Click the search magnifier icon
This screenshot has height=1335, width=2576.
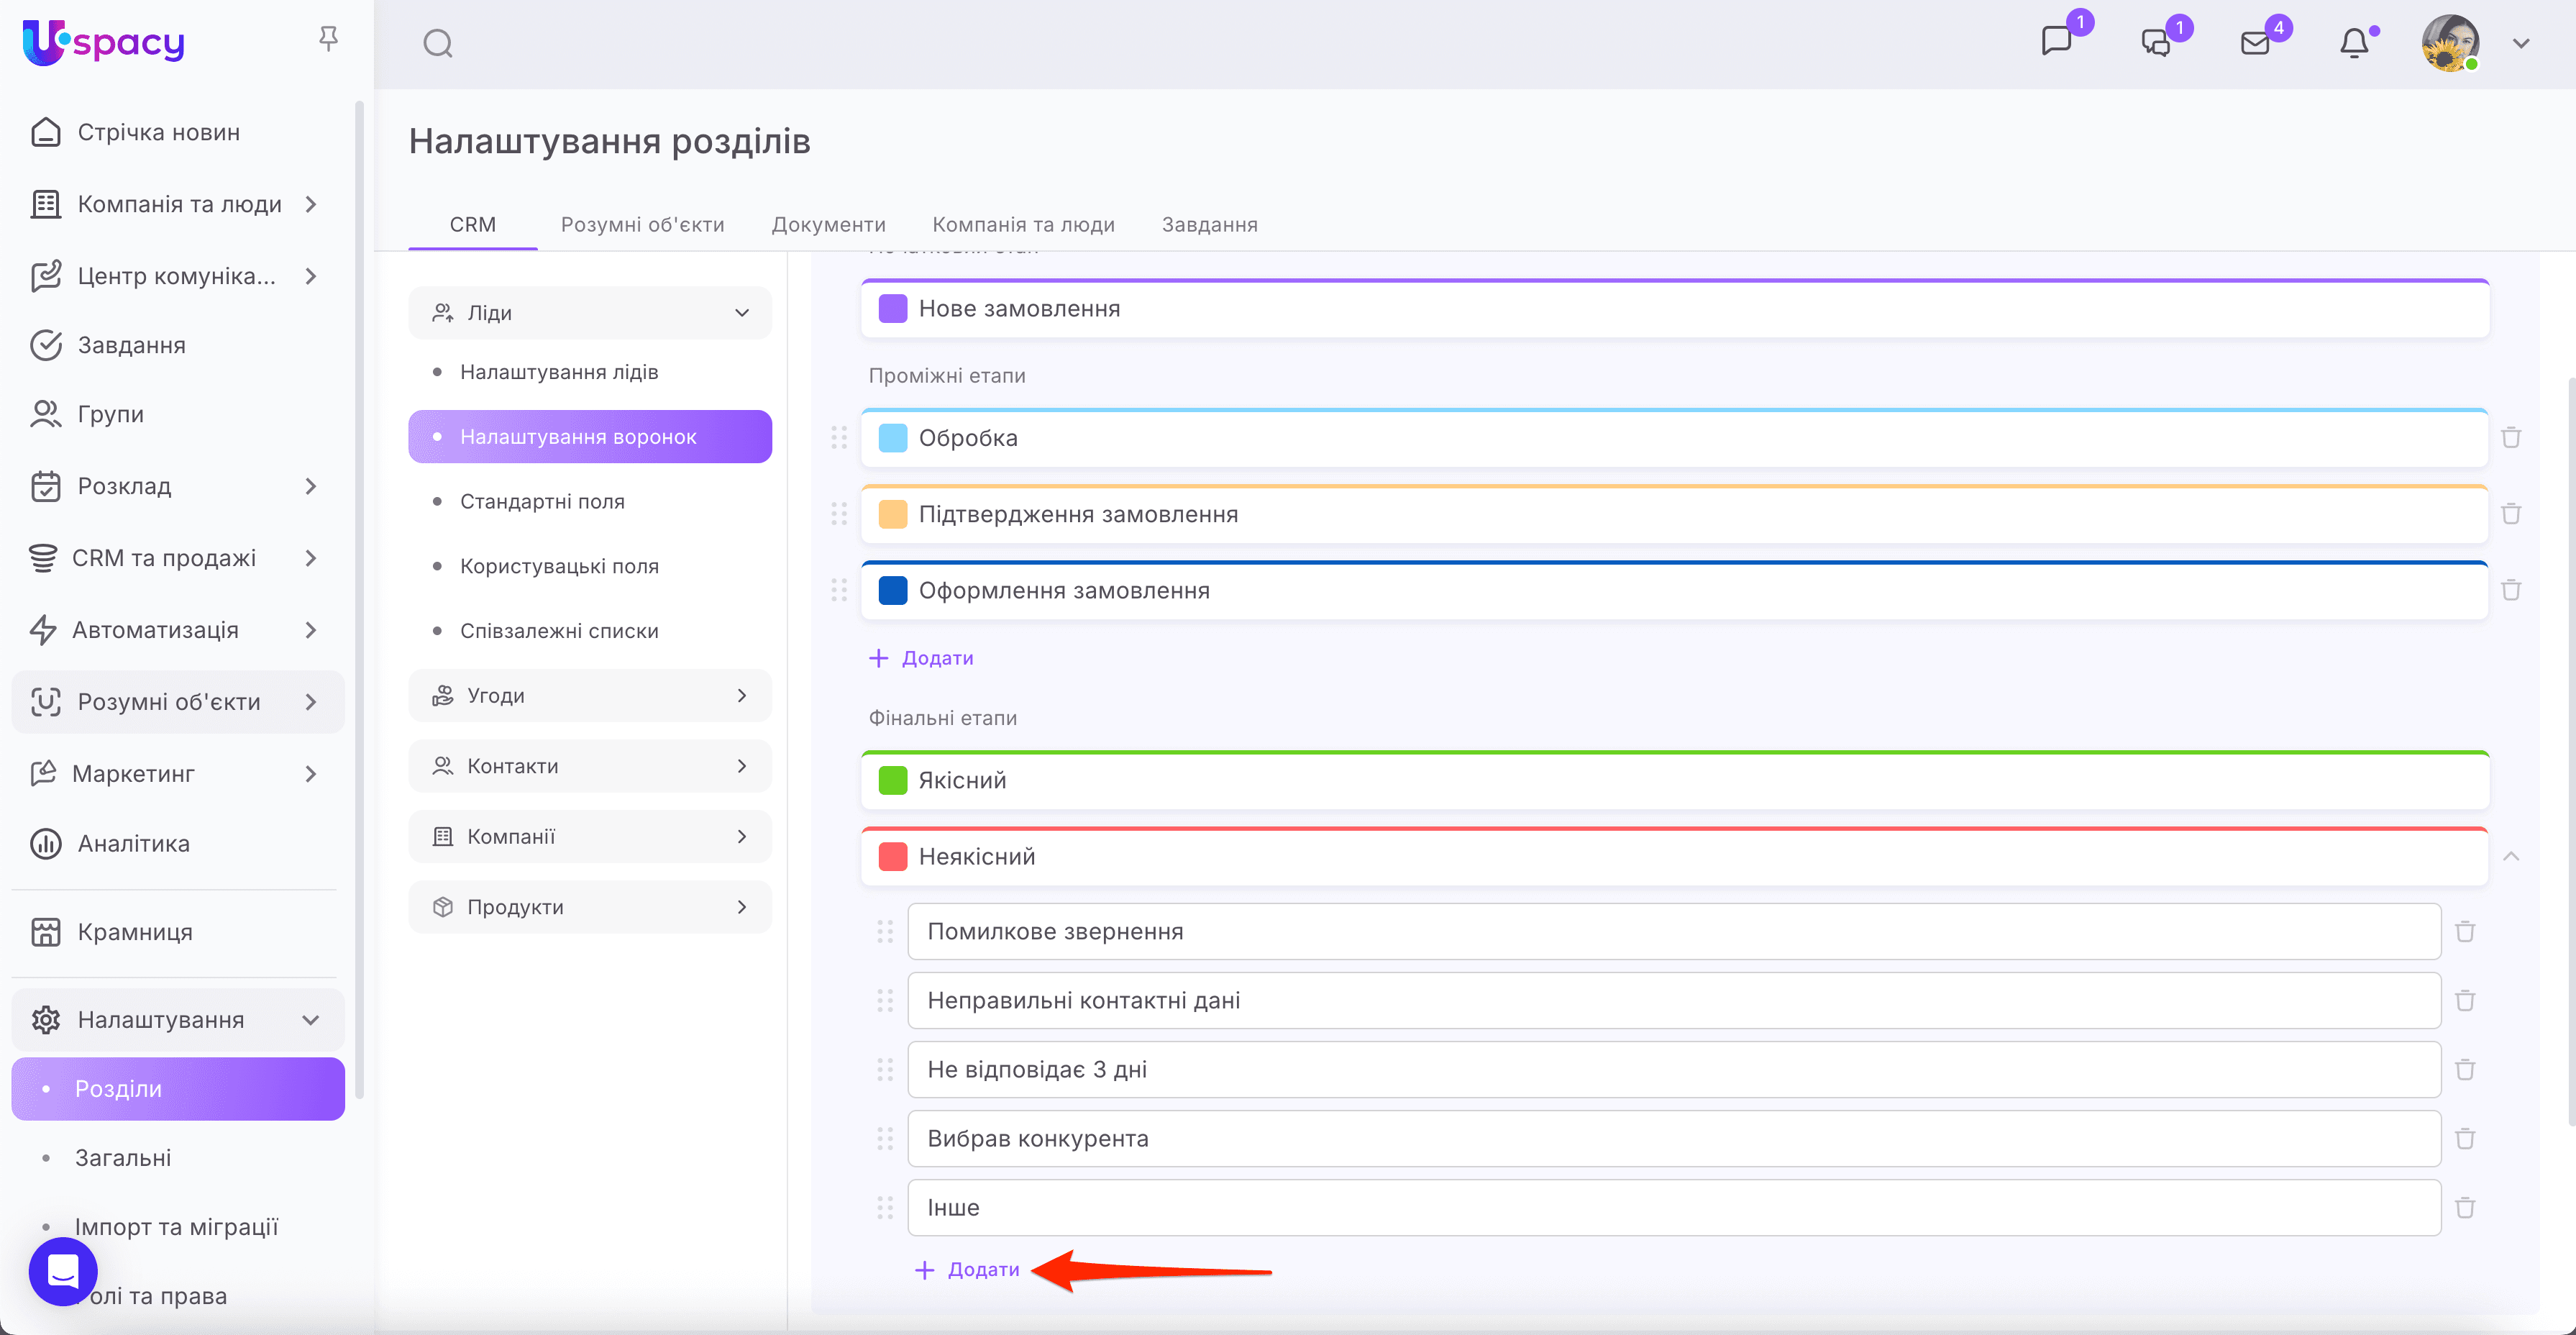click(437, 44)
